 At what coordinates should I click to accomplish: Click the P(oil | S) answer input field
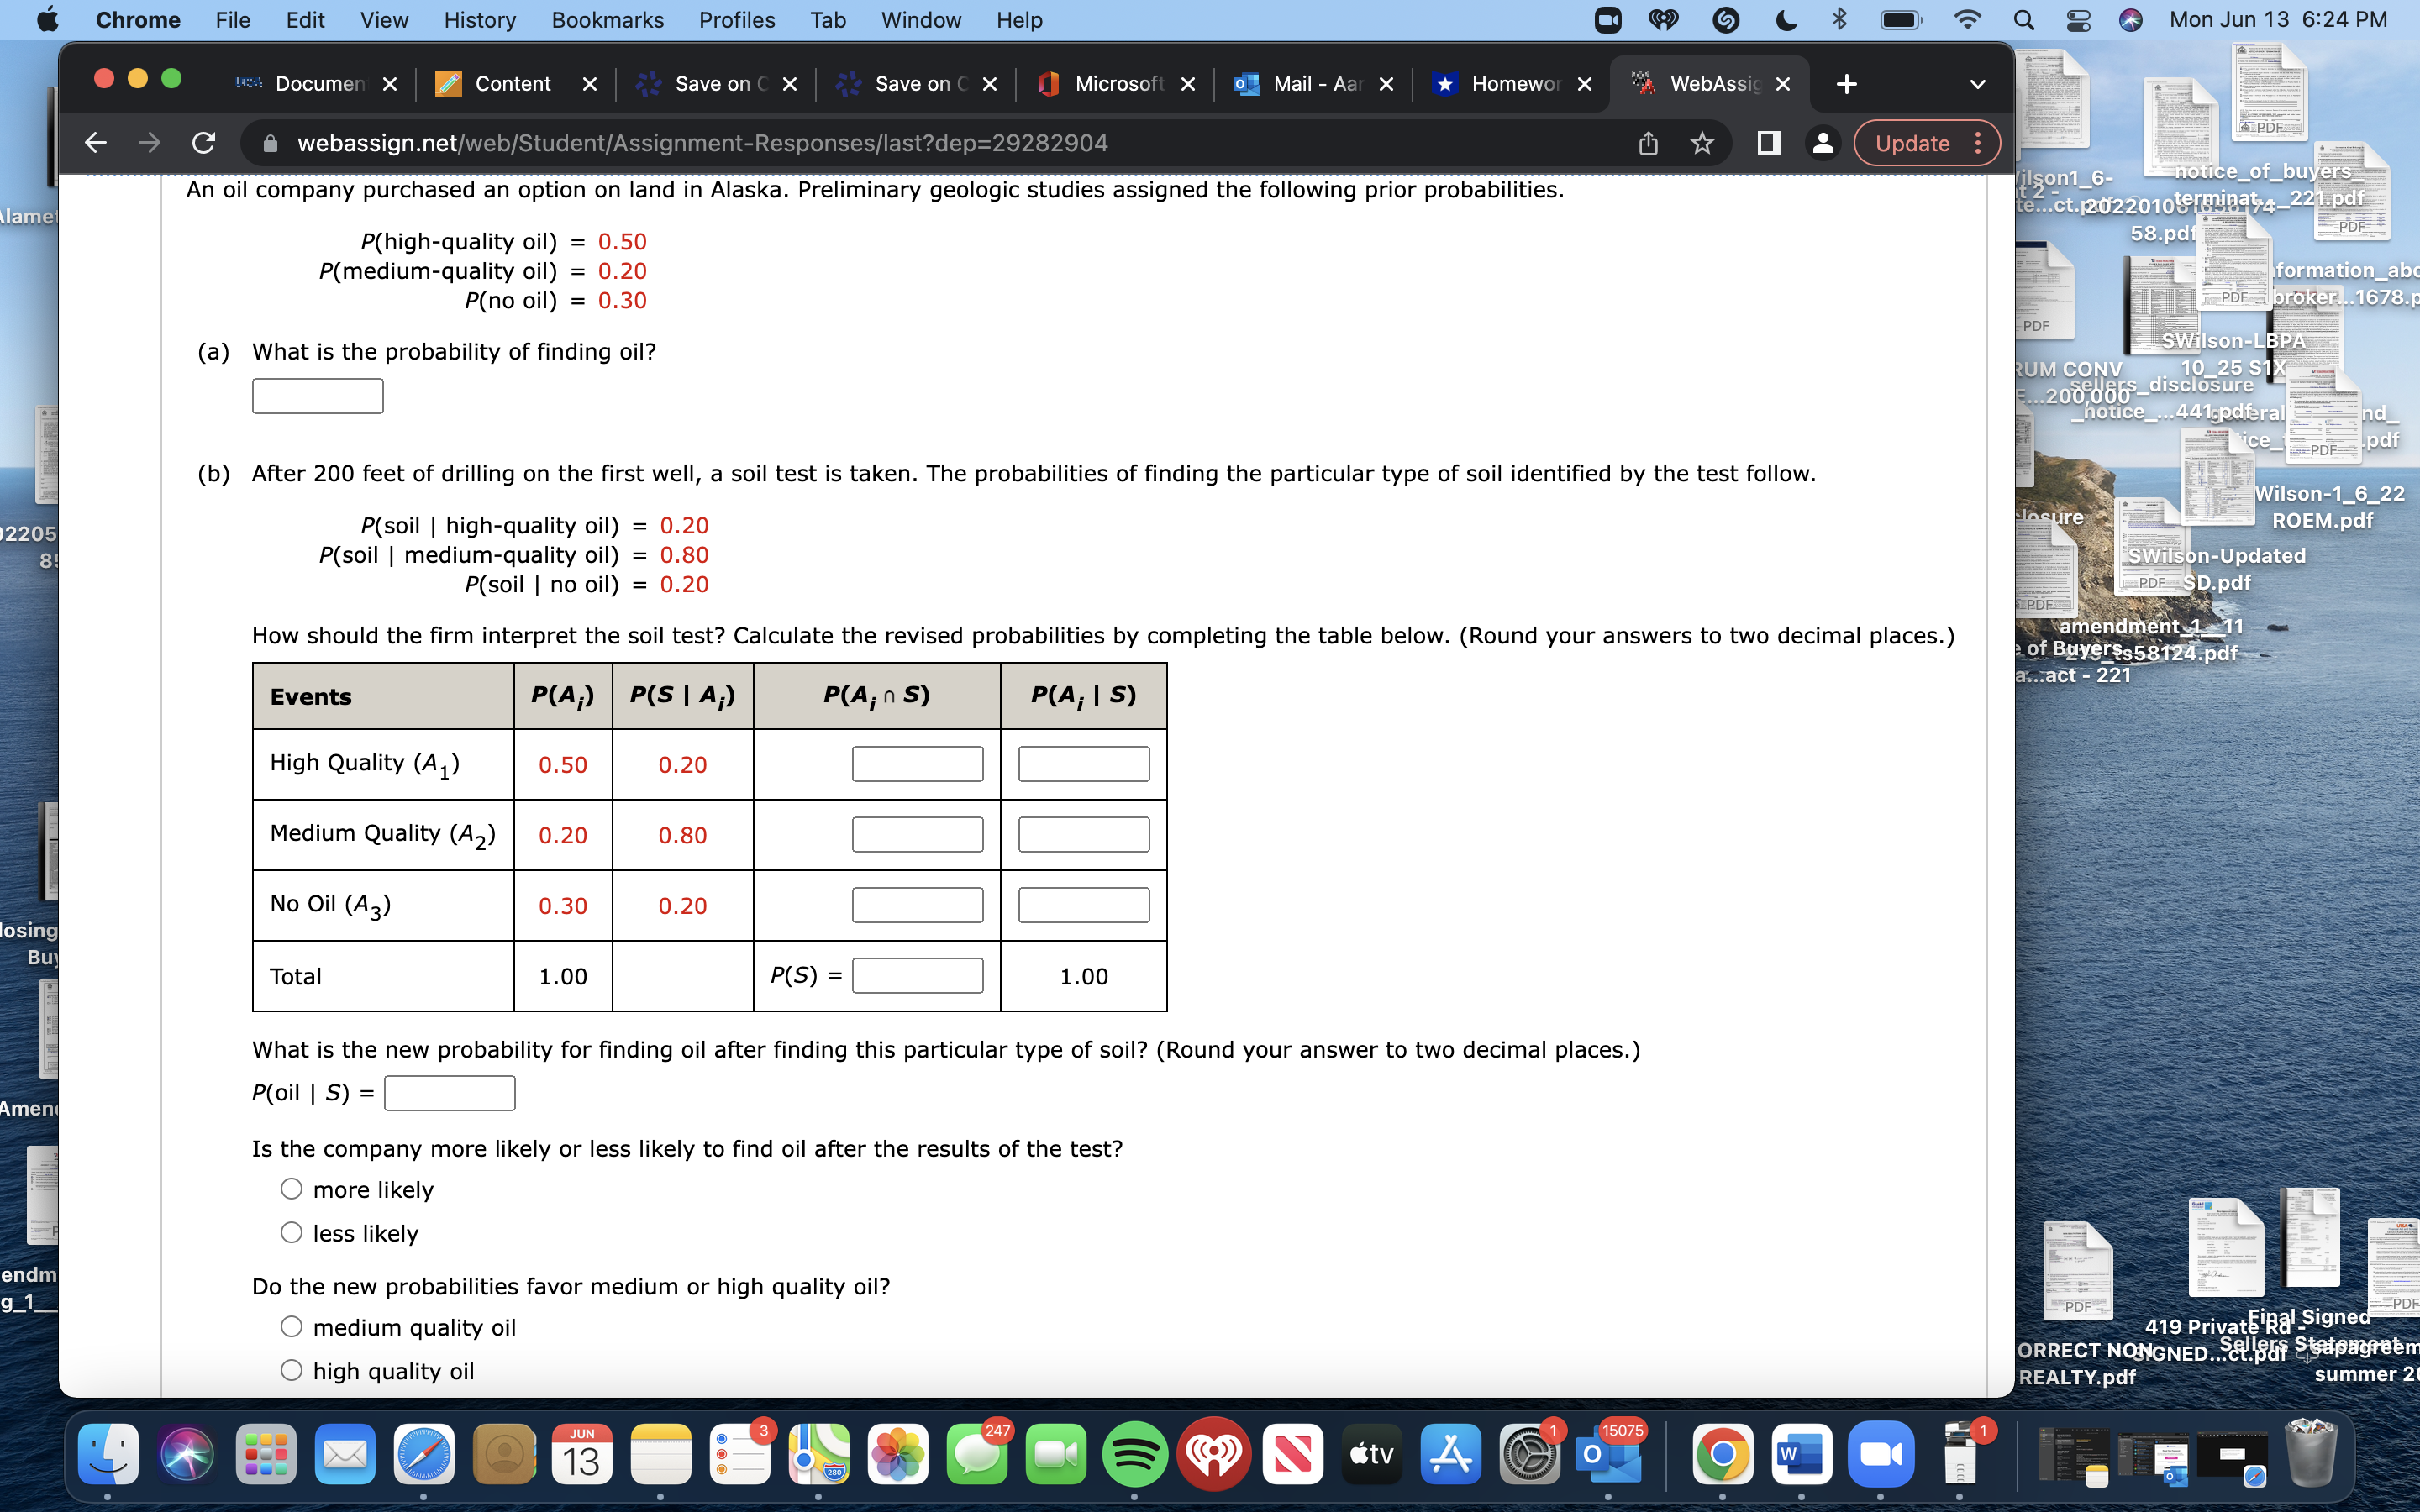pyautogui.click(x=448, y=1092)
